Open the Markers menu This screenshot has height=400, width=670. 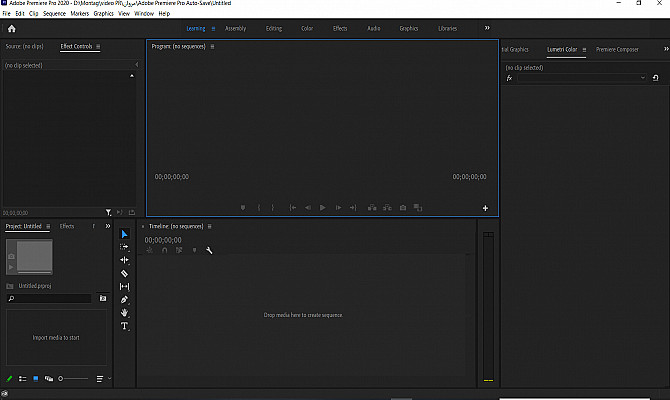coord(79,14)
